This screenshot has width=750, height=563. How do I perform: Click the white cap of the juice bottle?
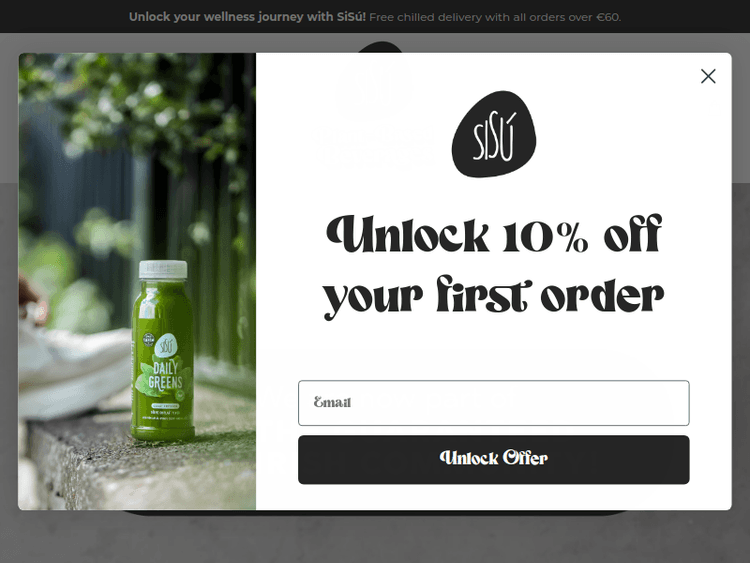163,269
